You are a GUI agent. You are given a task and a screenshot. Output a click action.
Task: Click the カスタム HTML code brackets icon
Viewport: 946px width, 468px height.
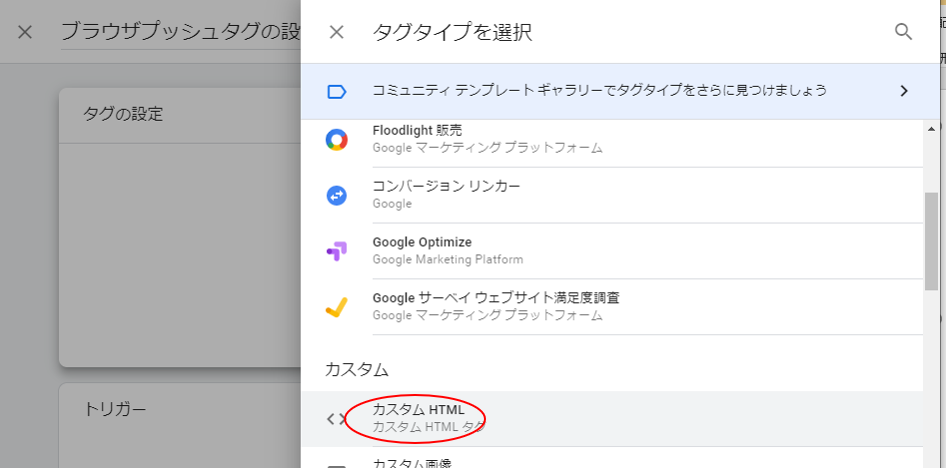click(337, 419)
